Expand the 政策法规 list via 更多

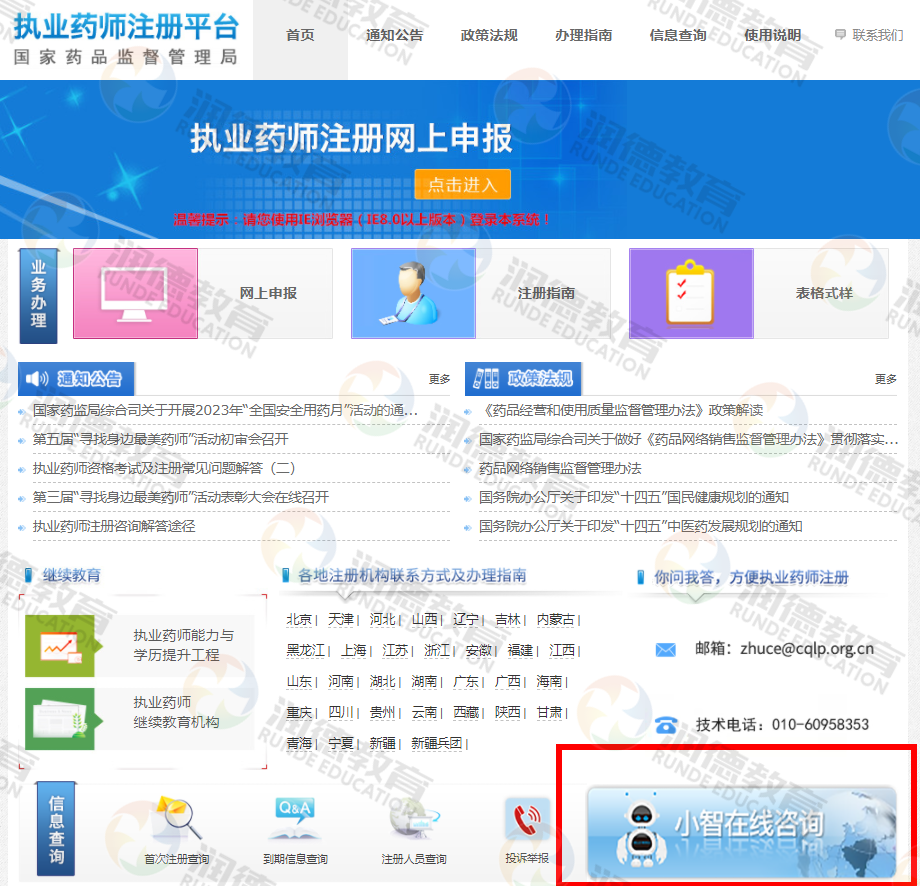coord(885,379)
